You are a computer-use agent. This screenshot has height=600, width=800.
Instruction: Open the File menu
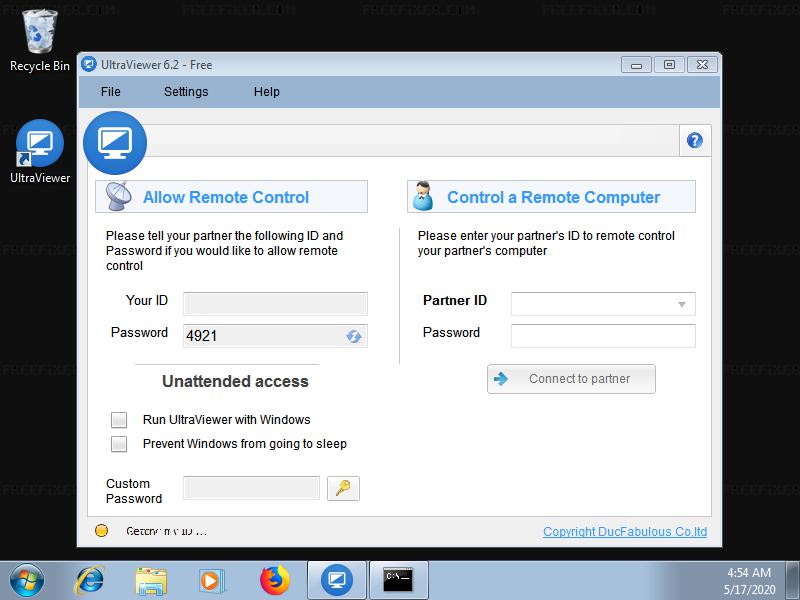pos(111,92)
